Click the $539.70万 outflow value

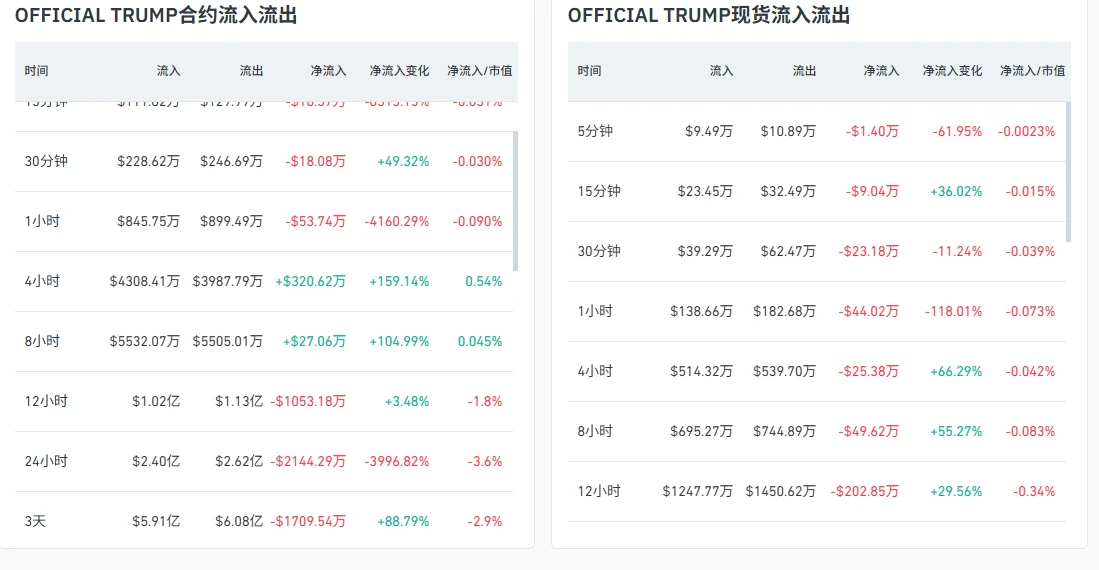785,372
